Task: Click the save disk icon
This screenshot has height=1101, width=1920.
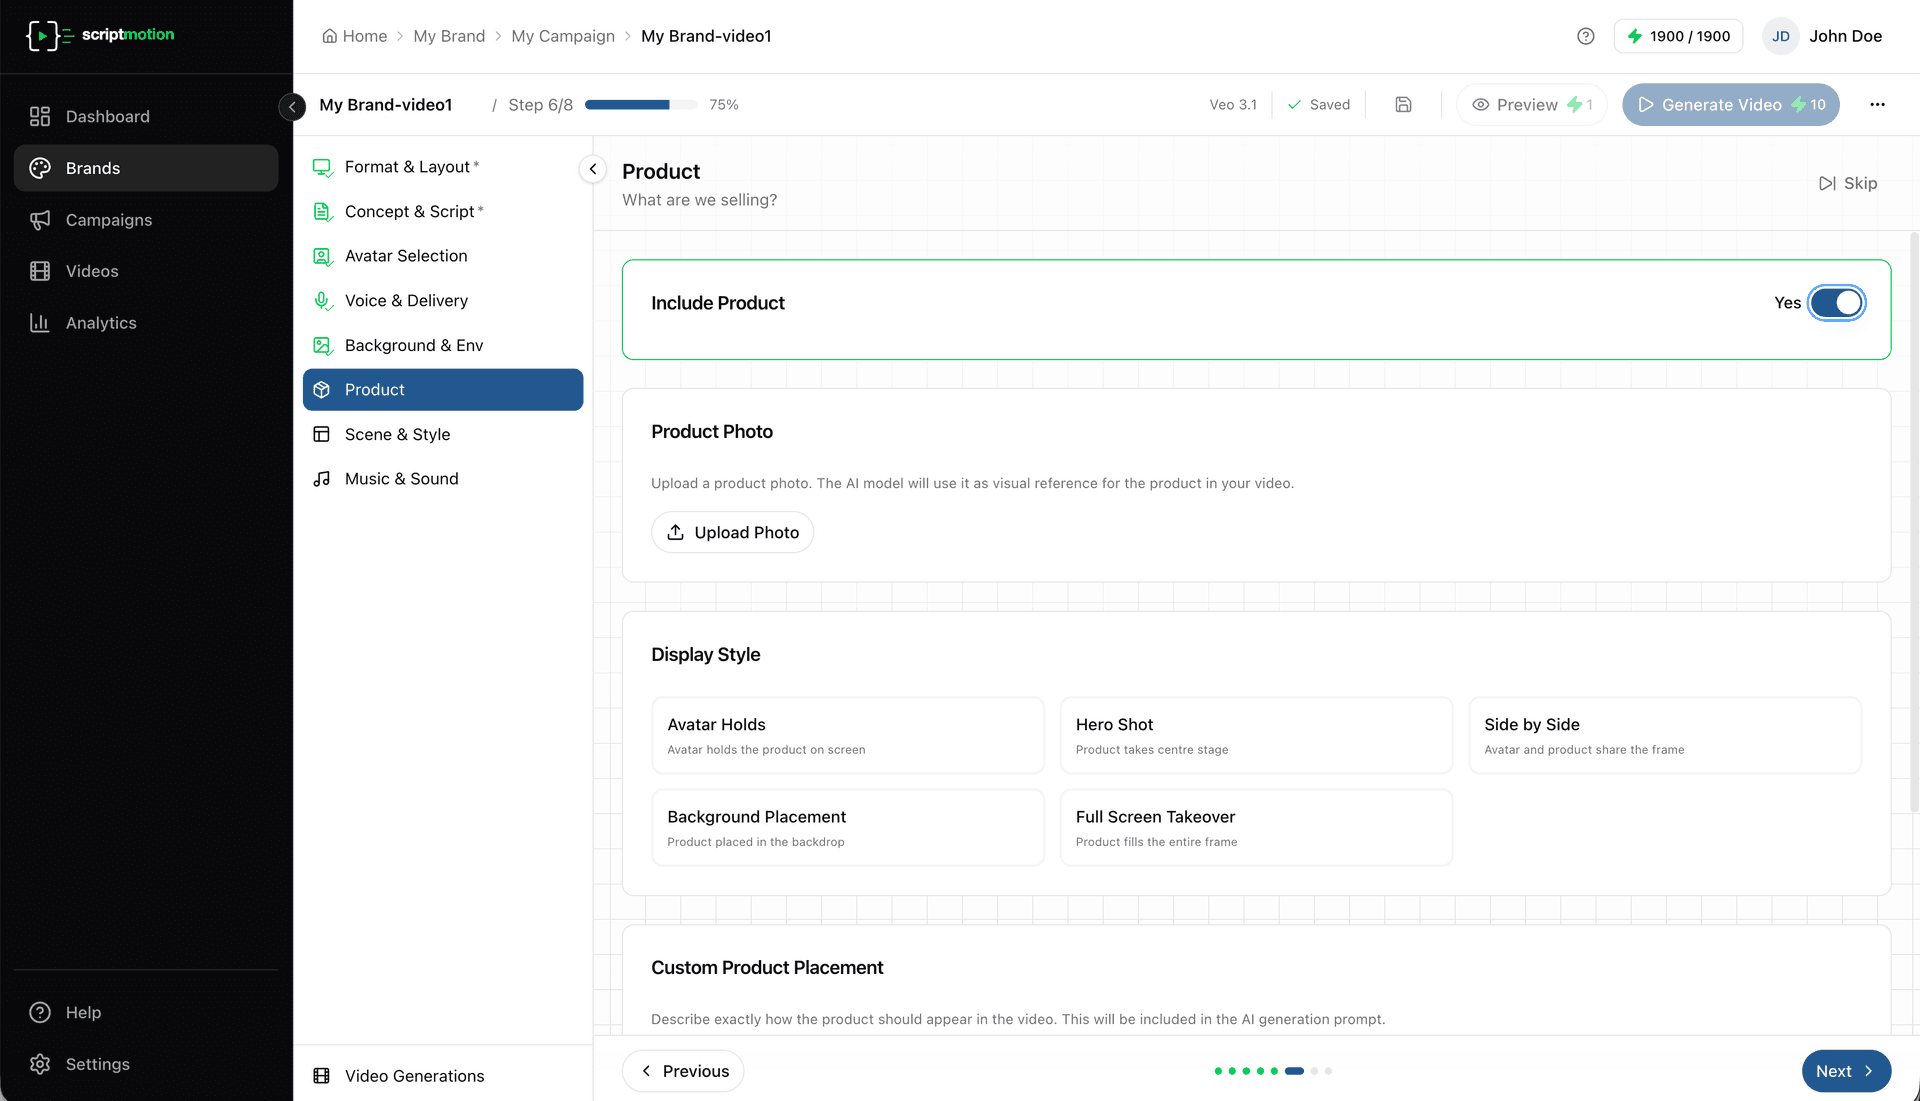Action: point(1403,104)
